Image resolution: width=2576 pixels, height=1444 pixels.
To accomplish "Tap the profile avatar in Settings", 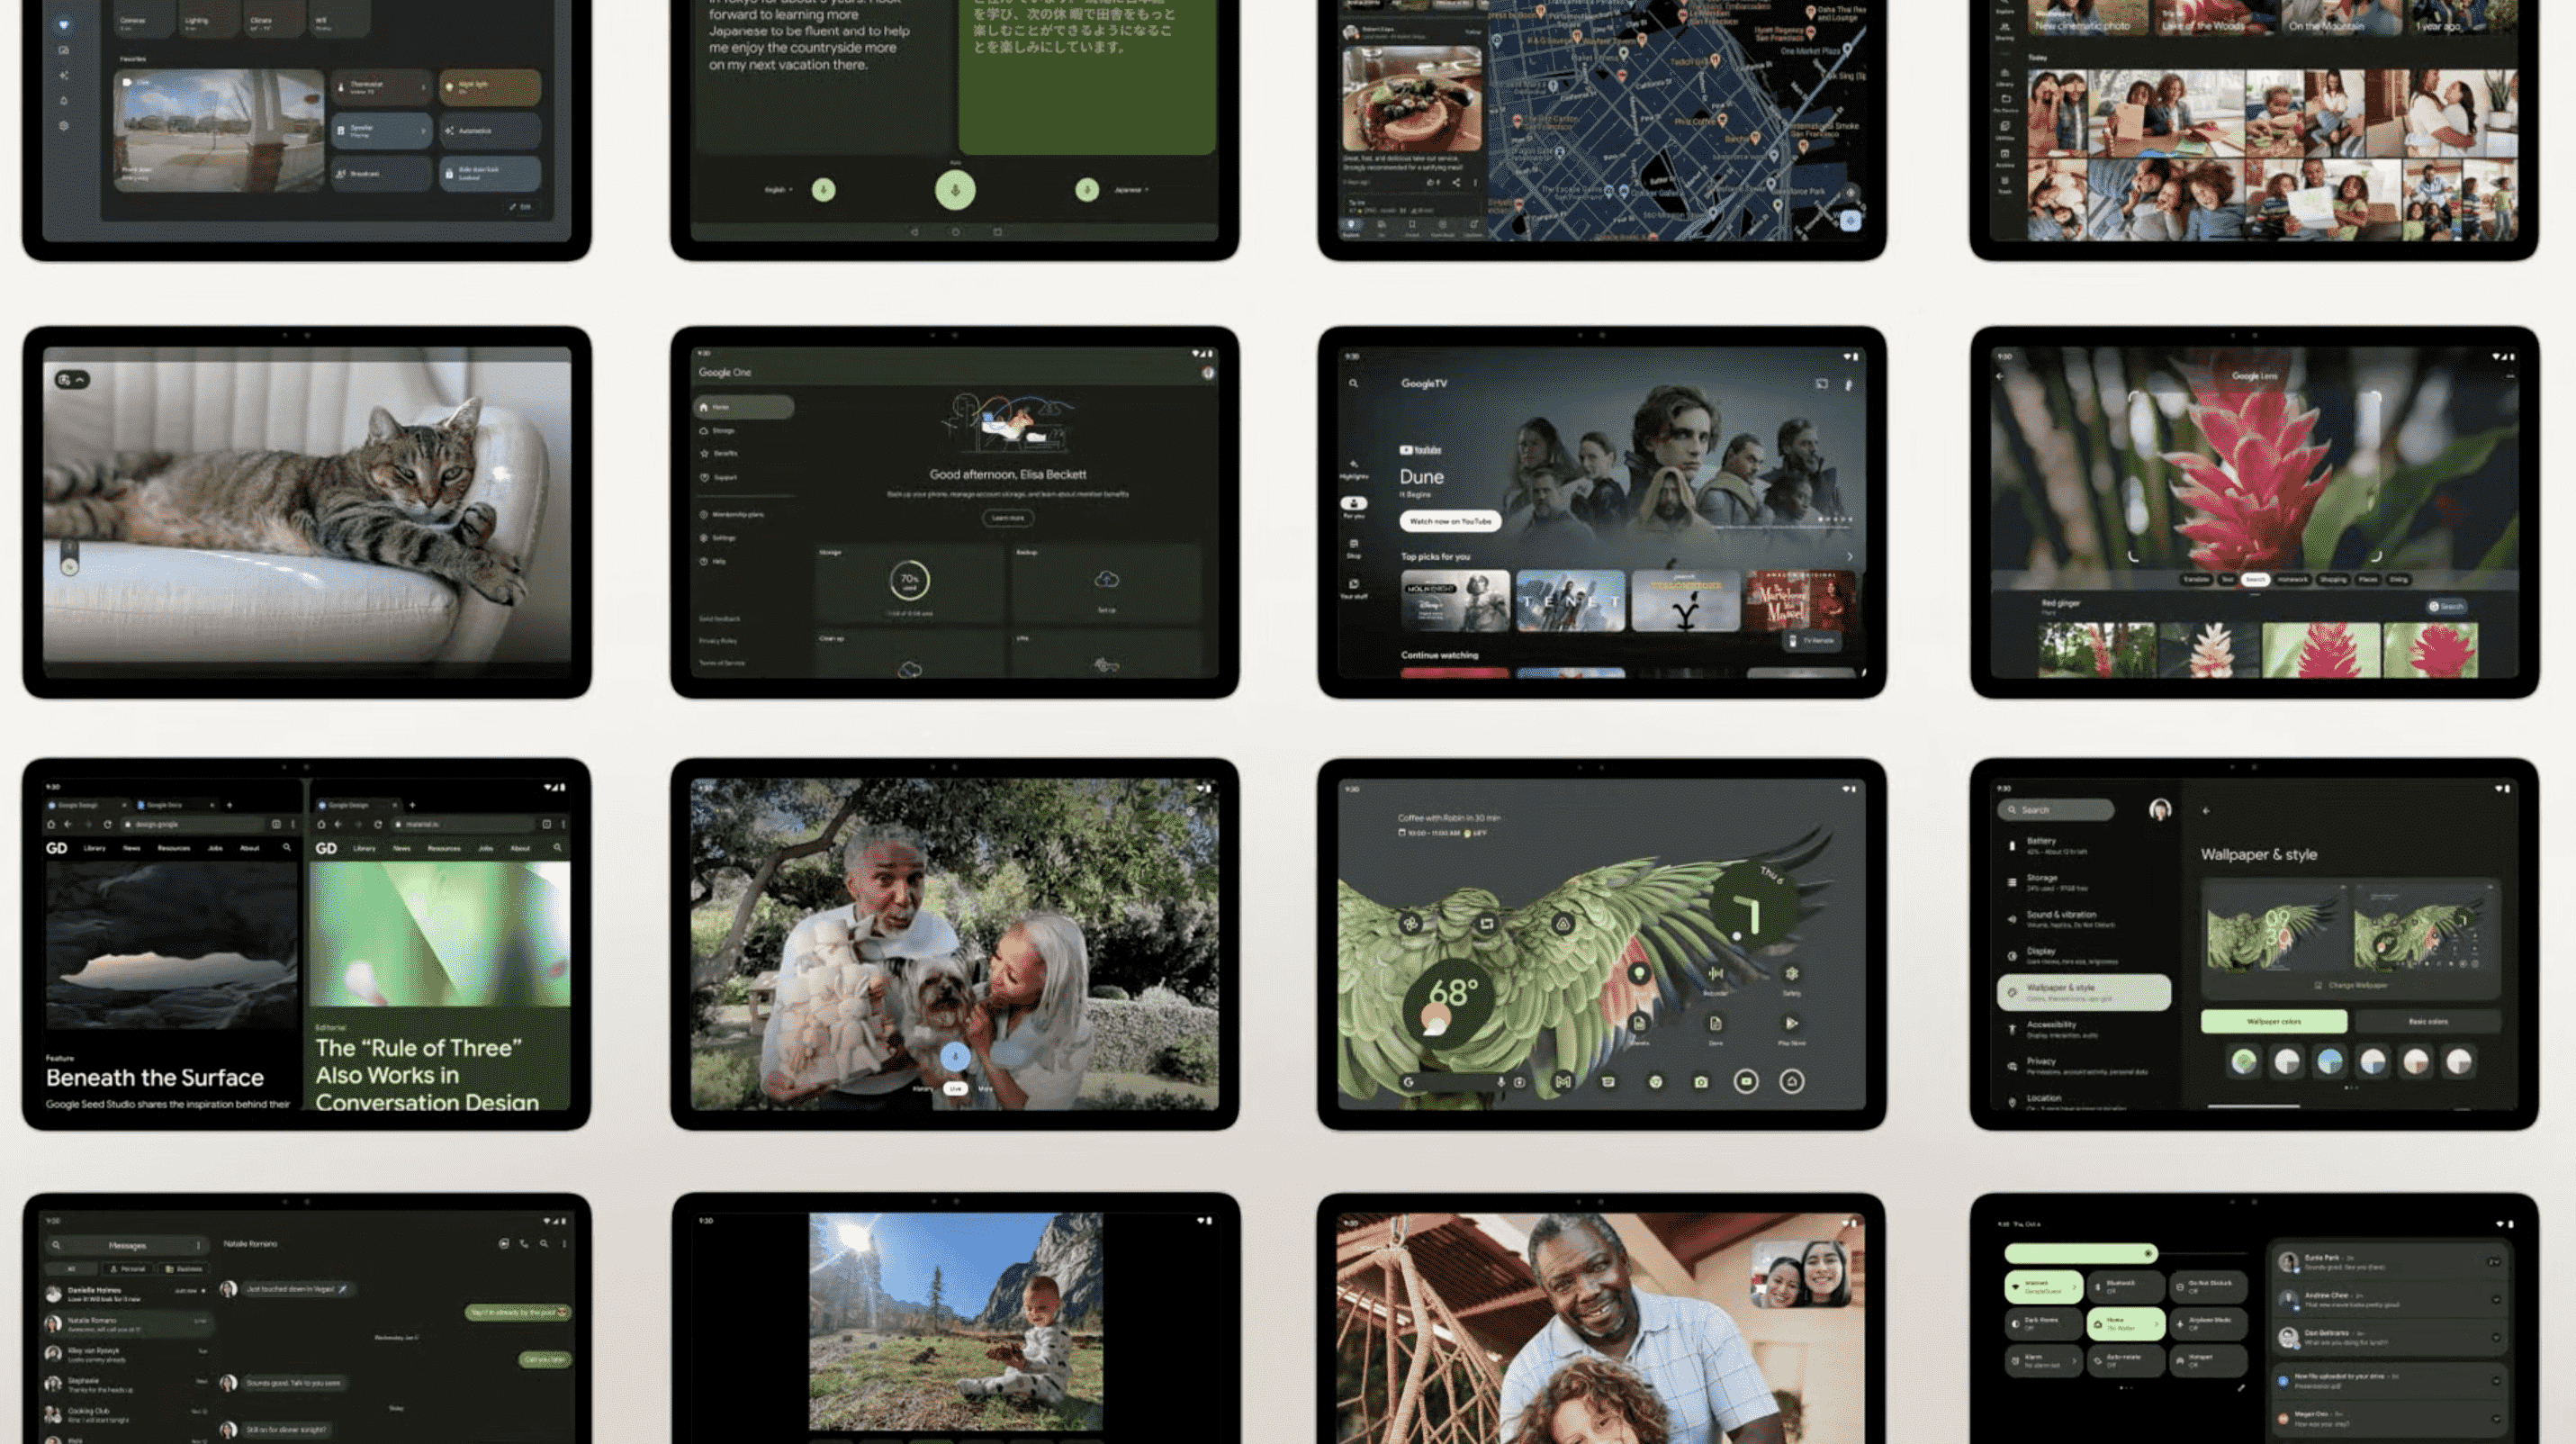I will (x=2160, y=809).
